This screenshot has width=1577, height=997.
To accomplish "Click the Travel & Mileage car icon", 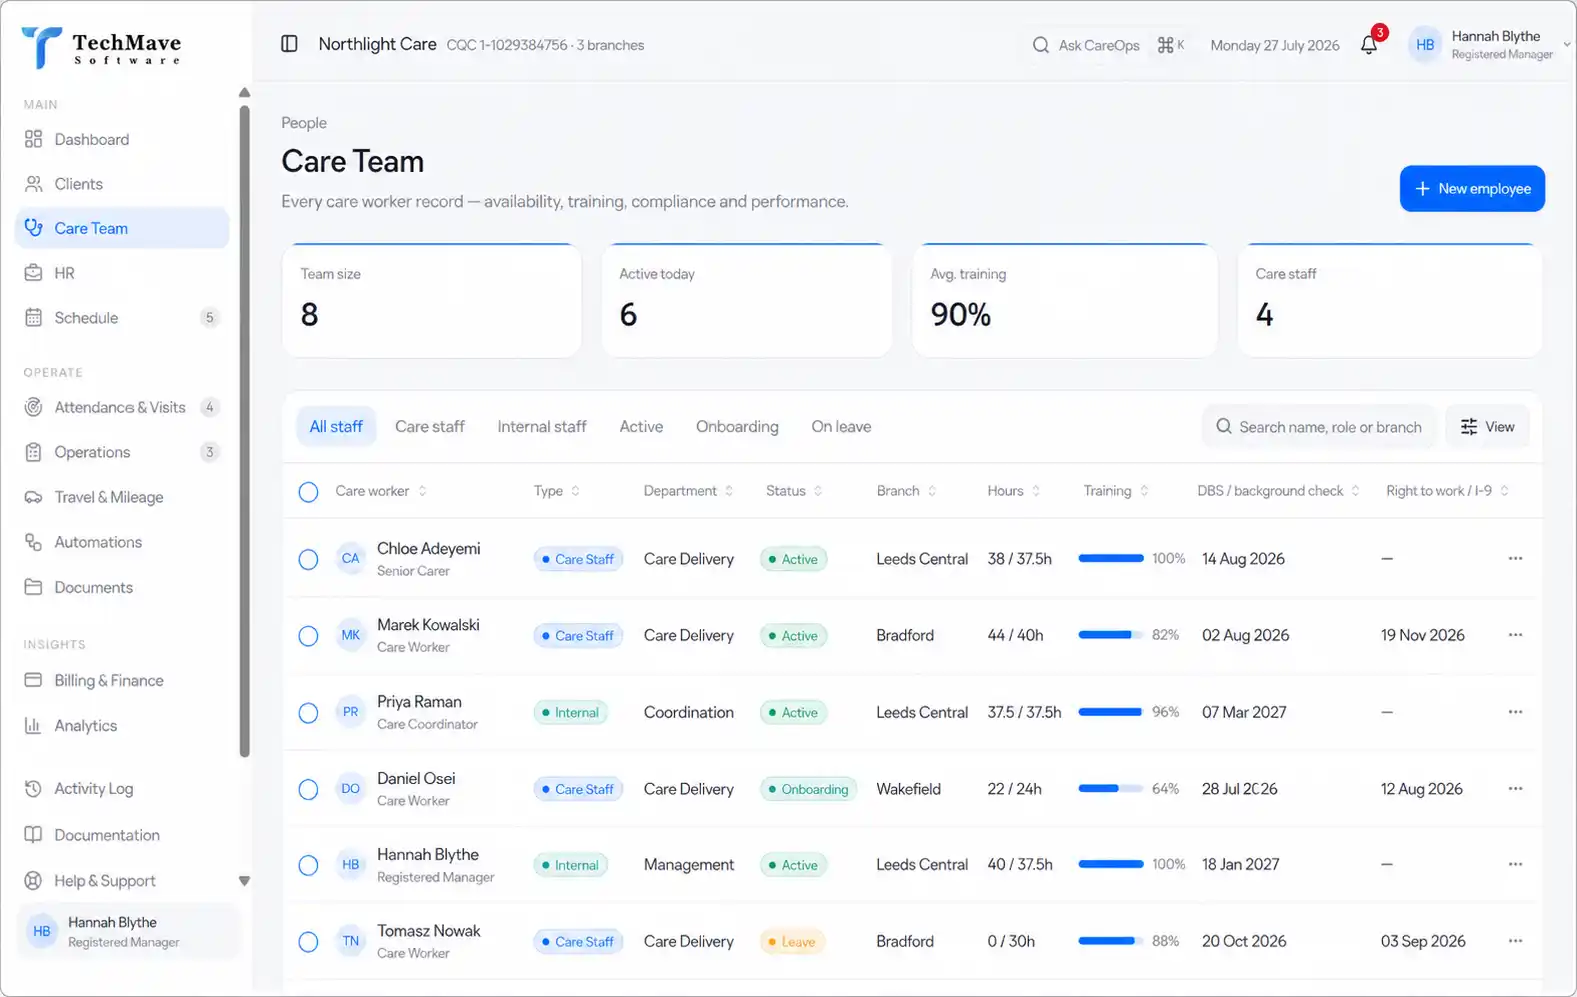I will coord(34,497).
